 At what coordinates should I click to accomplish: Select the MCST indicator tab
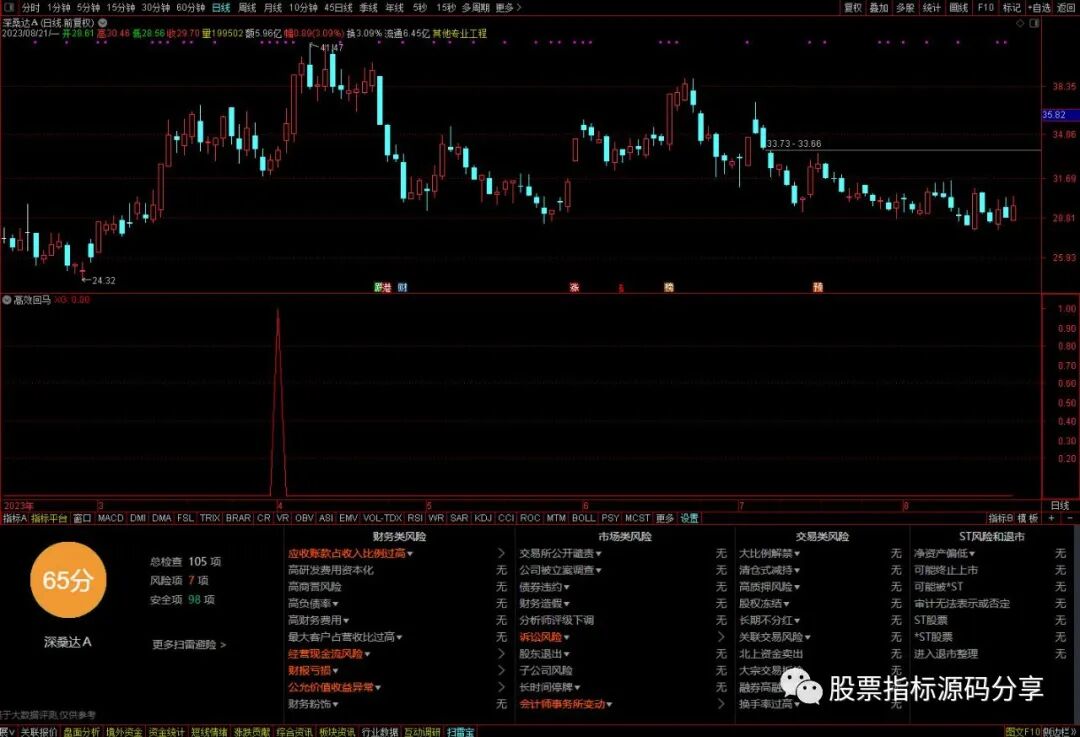(x=637, y=518)
